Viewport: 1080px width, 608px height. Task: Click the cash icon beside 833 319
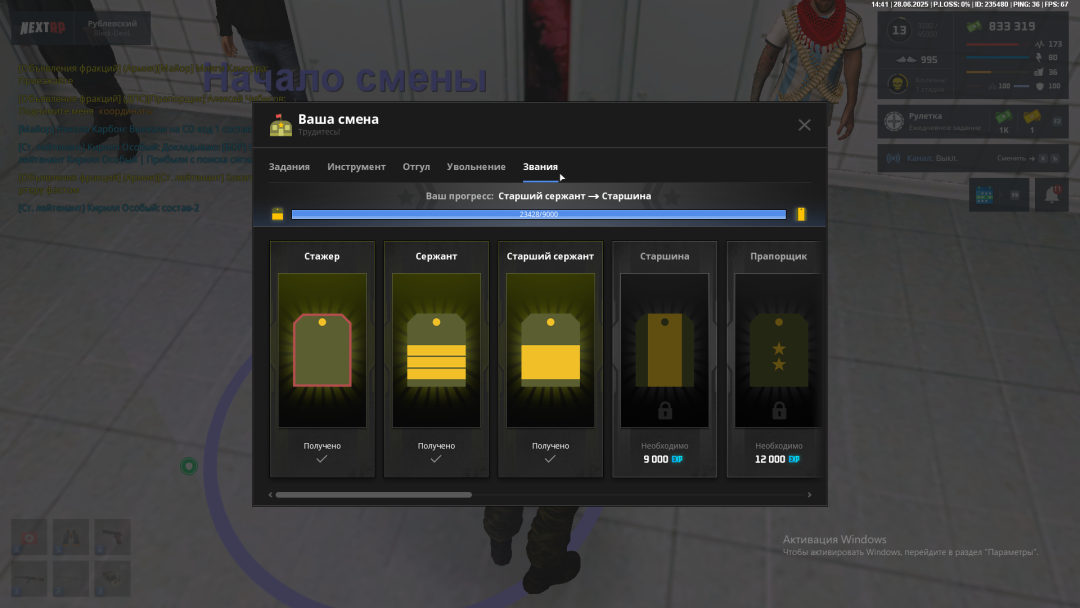(974, 27)
